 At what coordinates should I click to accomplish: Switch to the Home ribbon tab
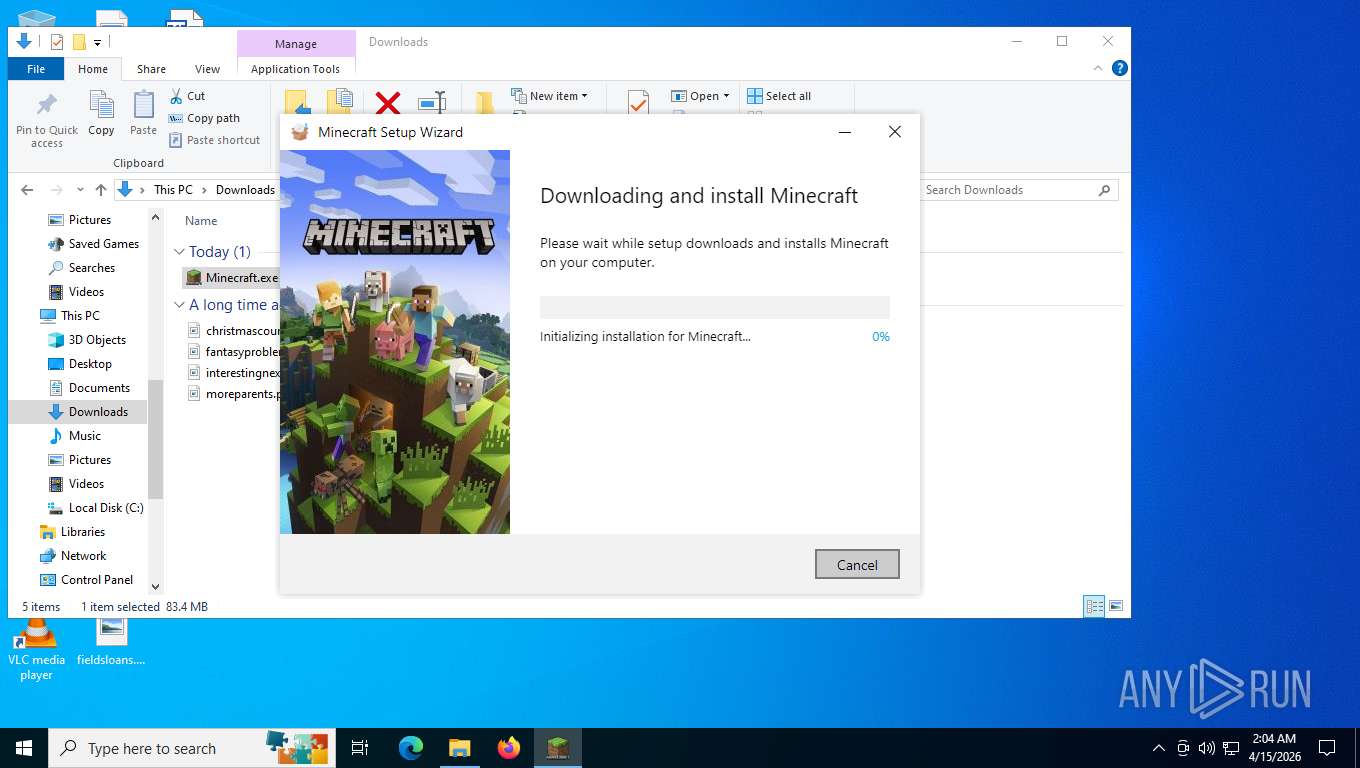(x=93, y=69)
